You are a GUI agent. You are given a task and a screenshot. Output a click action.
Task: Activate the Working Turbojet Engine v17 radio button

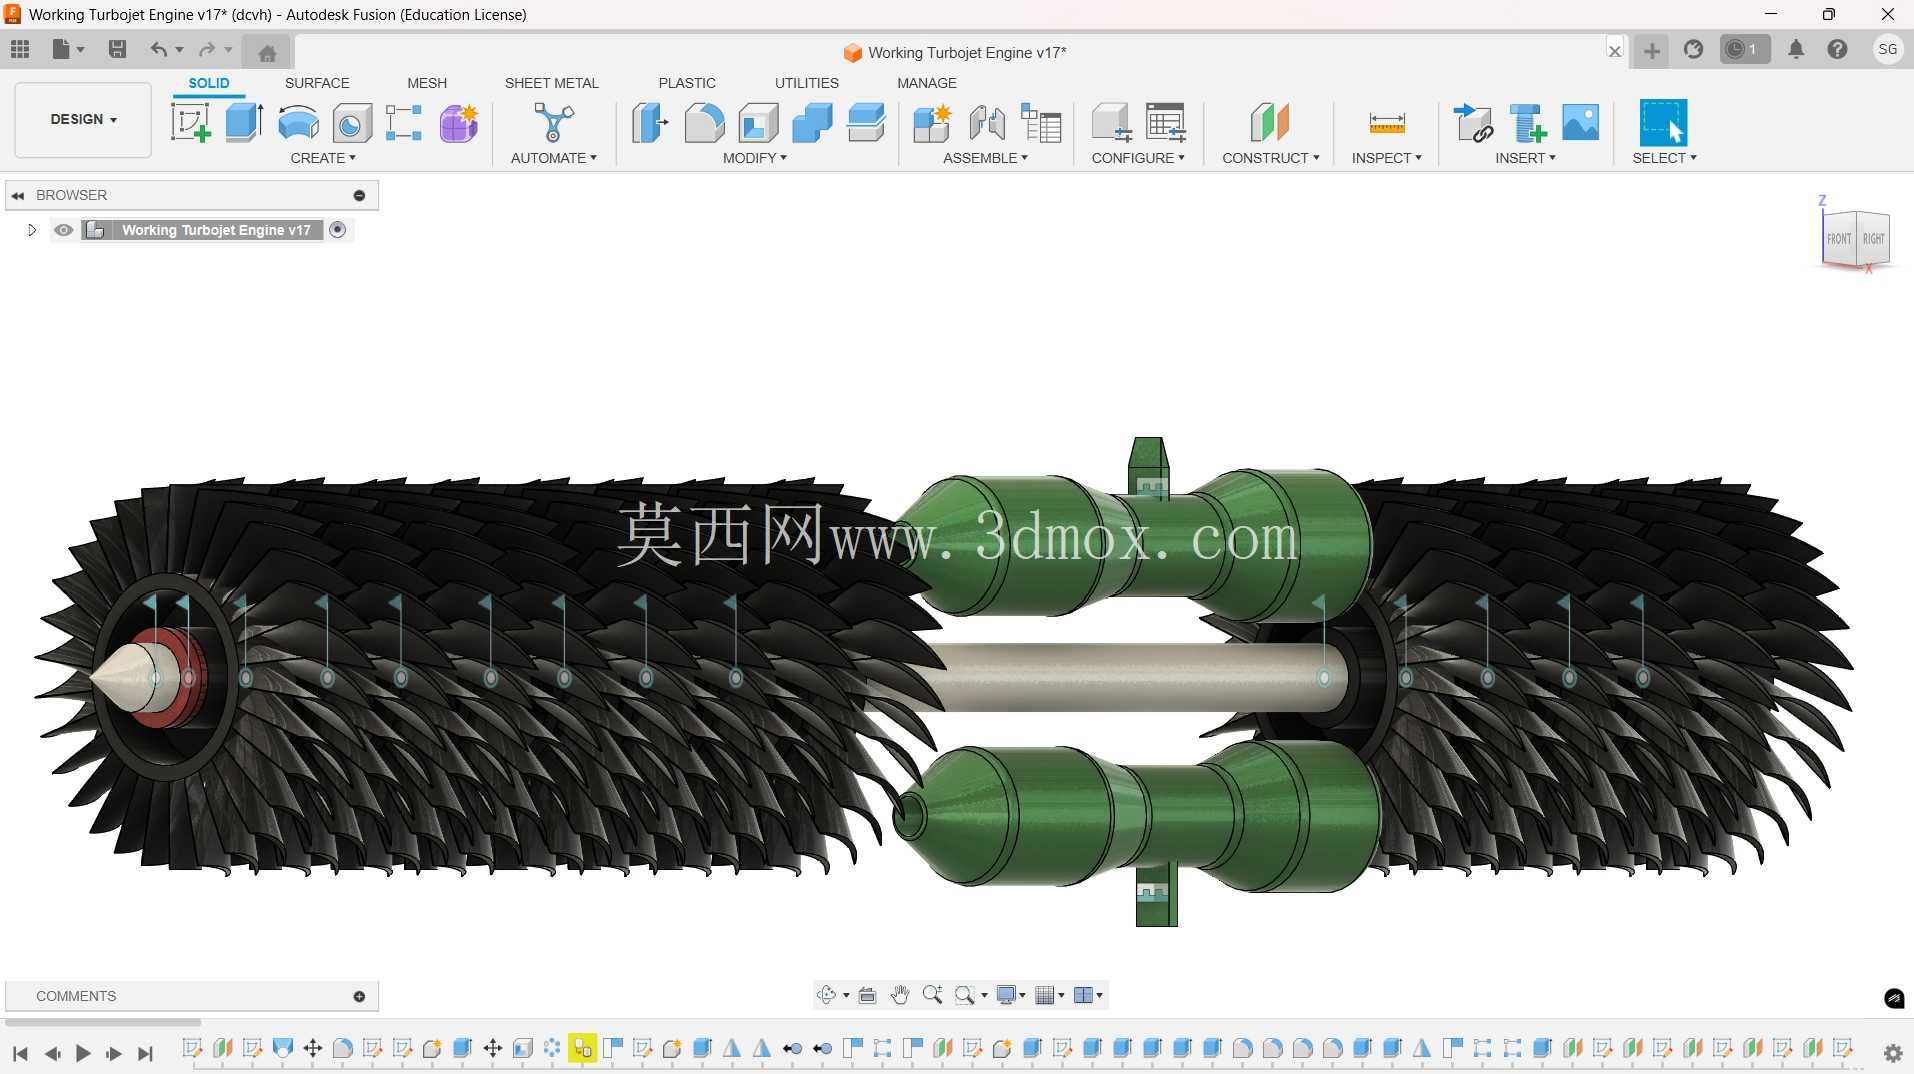click(338, 230)
